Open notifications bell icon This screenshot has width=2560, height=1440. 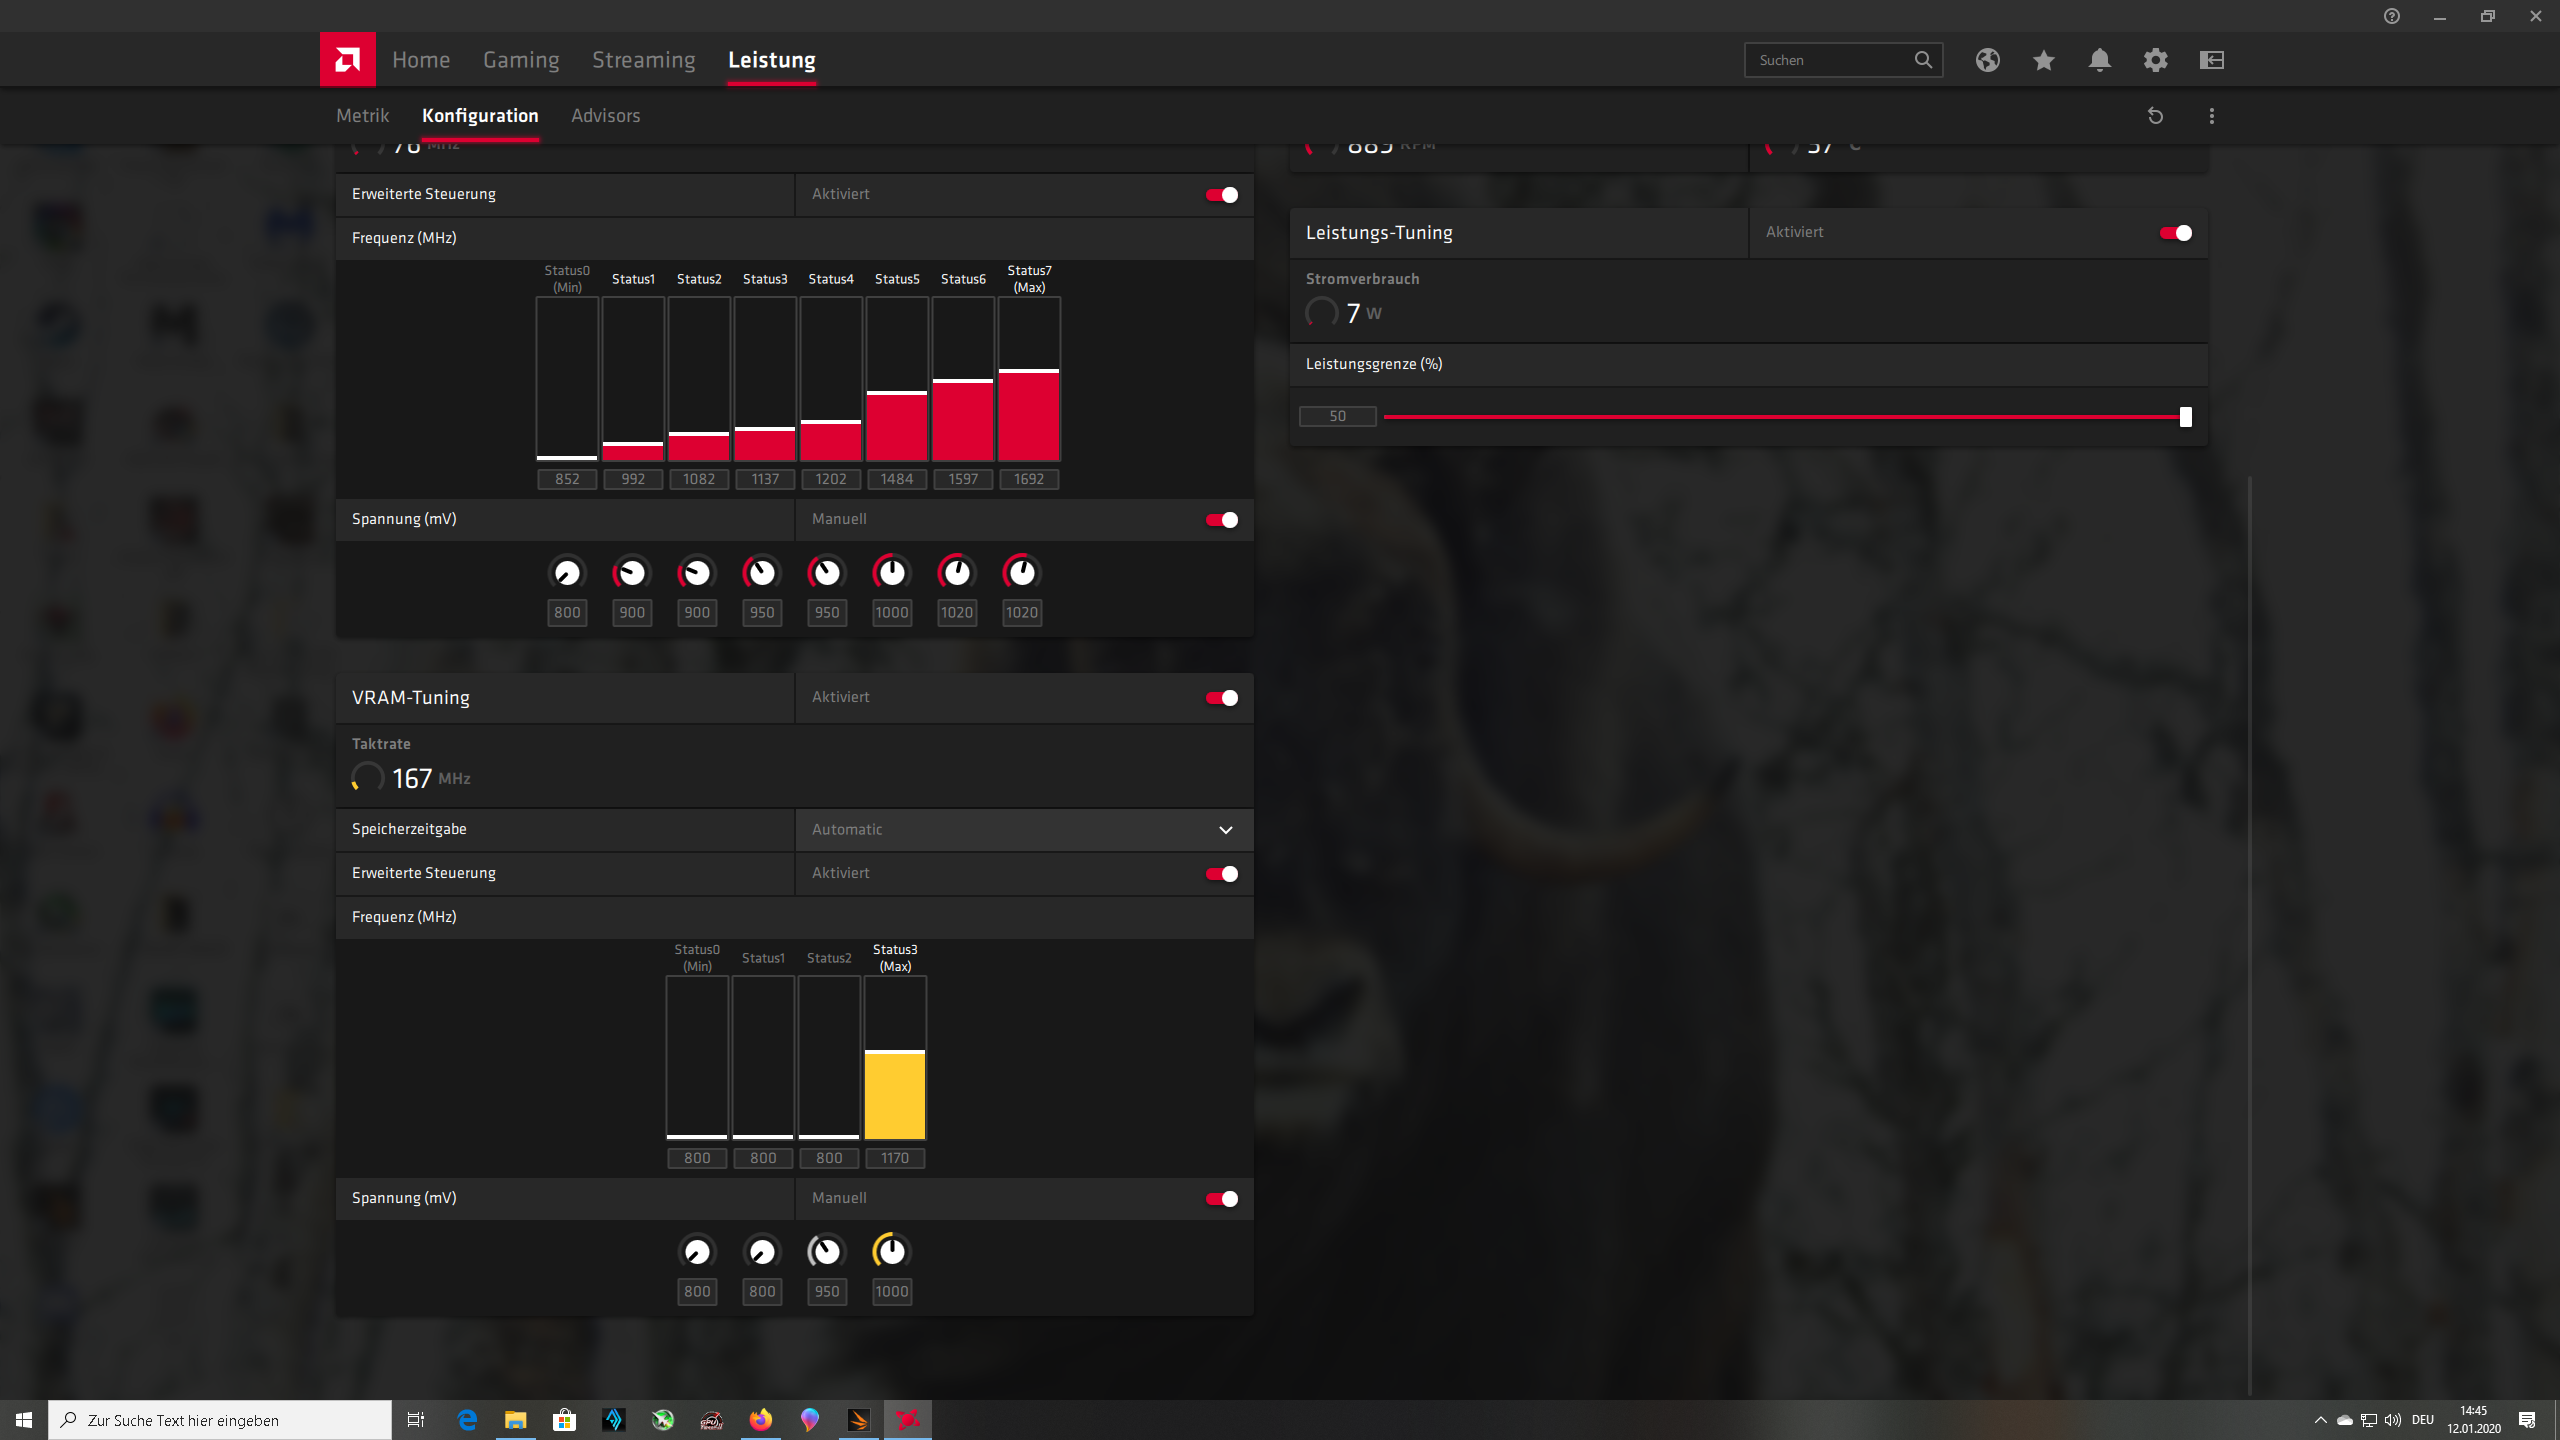pyautogui.click(x=2099, y=60)
